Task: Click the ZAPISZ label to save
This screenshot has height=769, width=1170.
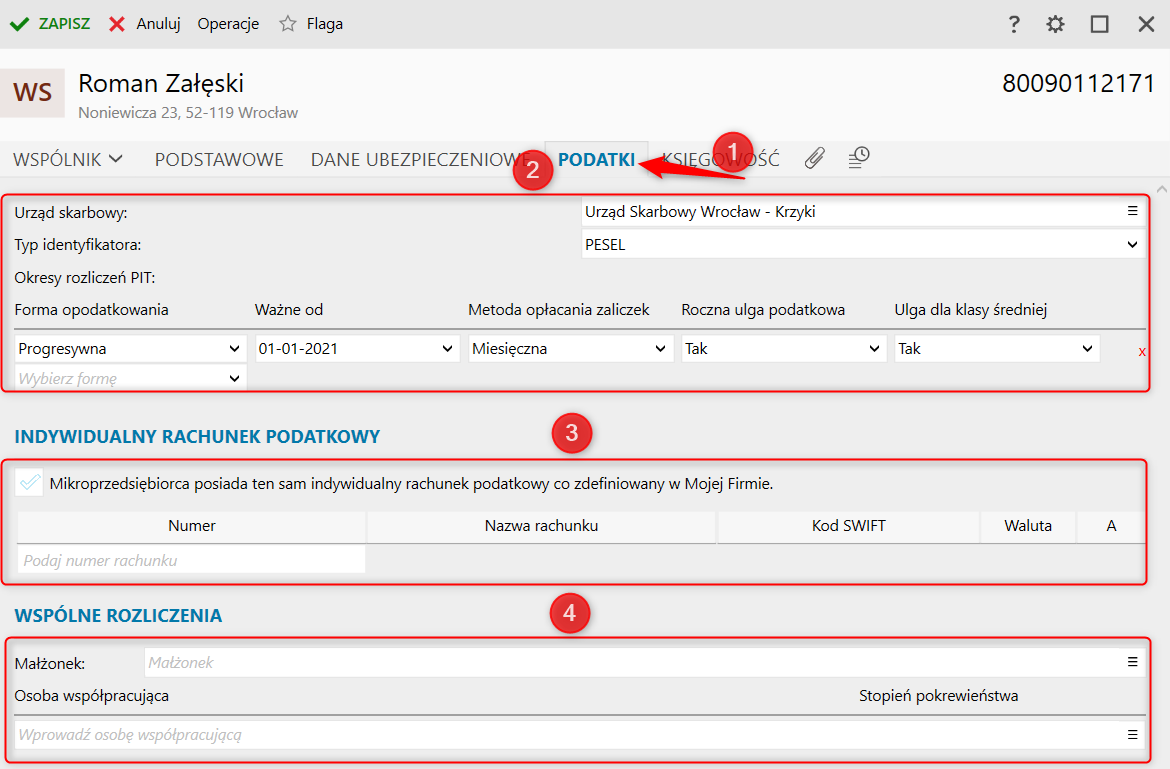Action: coord(64,24)
